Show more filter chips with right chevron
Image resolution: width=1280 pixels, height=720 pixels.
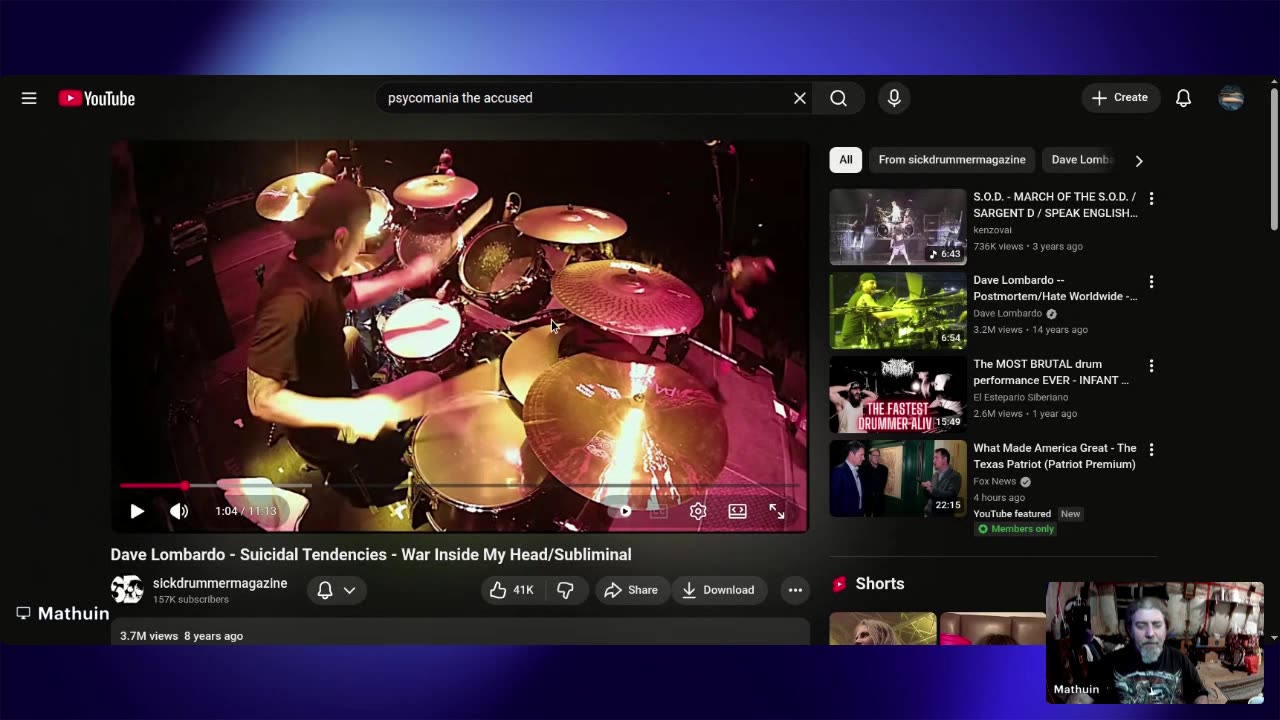coord(1139,160)
